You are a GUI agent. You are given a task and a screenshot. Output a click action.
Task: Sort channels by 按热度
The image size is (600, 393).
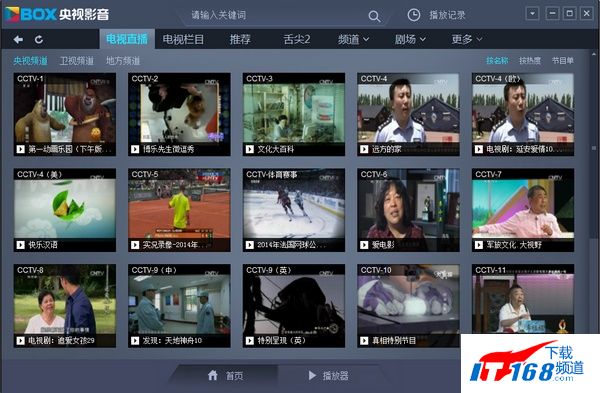click(530, 60)
